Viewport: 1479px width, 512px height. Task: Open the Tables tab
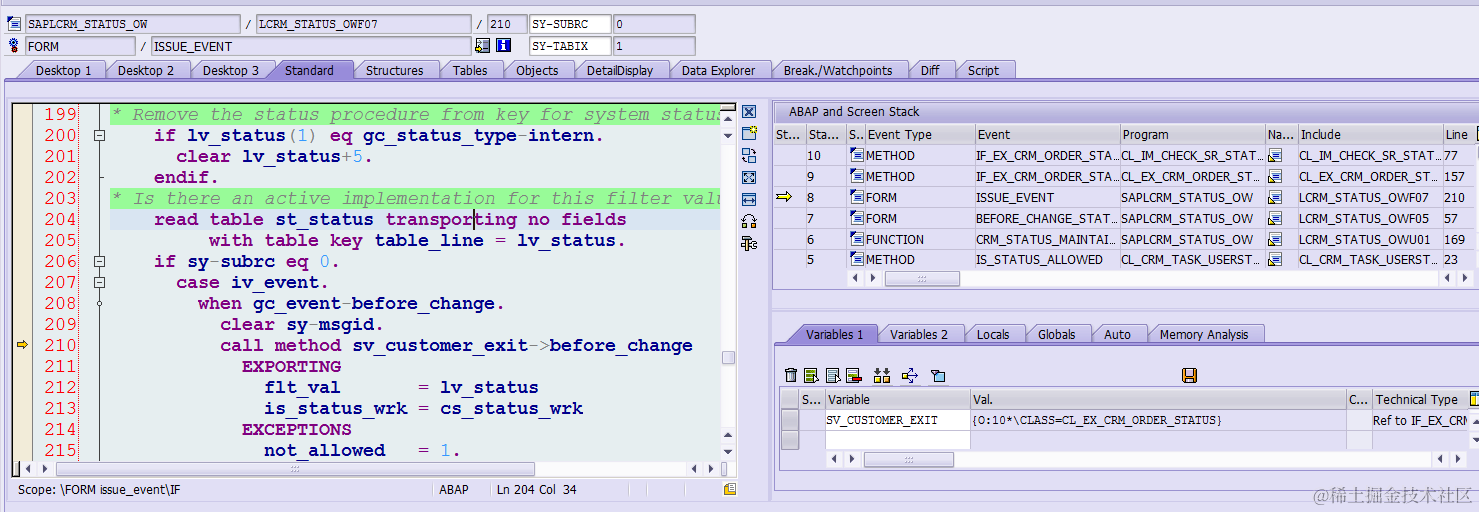(470, 70)
